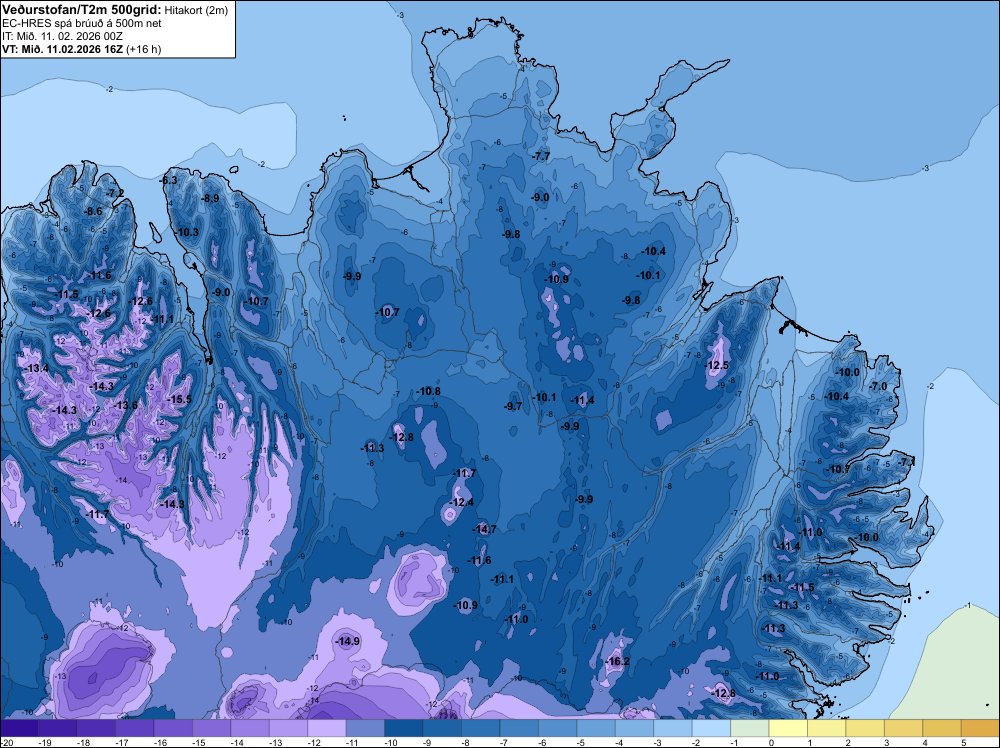Click the -10.3 temperature label
Screen dimensions: 1000x748
[188, 232]
